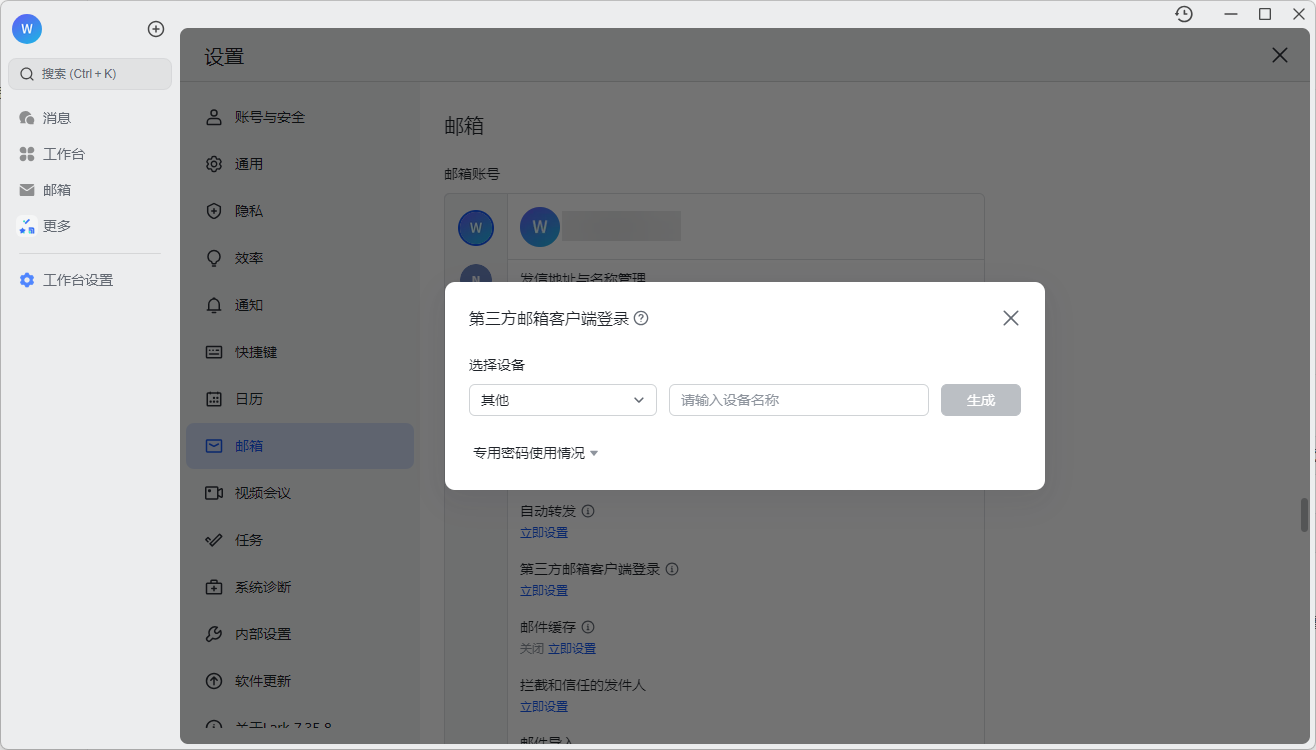
Task: Go to 快捷键 settings section
Action: coord(255,352)
